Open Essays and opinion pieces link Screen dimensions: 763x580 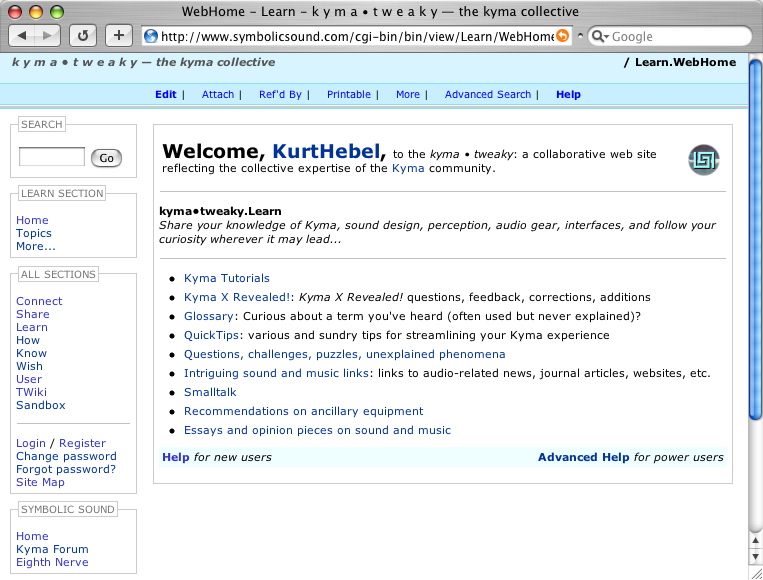[317, 430]
